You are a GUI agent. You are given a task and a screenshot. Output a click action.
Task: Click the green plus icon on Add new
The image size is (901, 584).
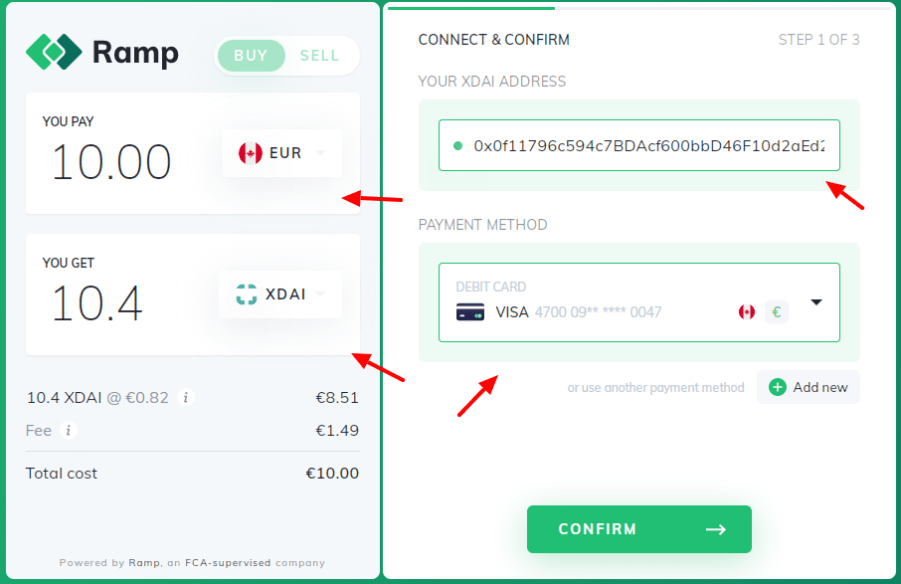[x=777, y=387]
